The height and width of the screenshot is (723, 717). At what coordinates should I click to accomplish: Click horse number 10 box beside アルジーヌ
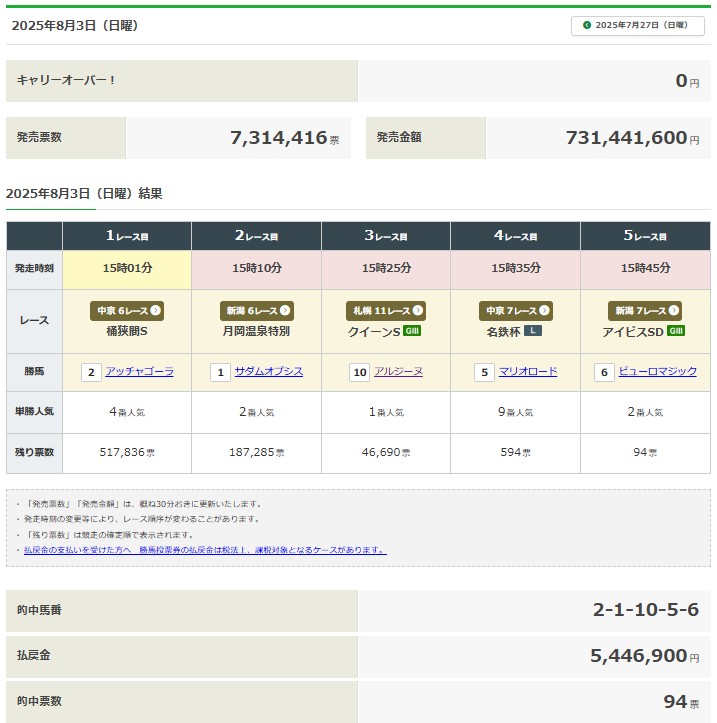359,372
